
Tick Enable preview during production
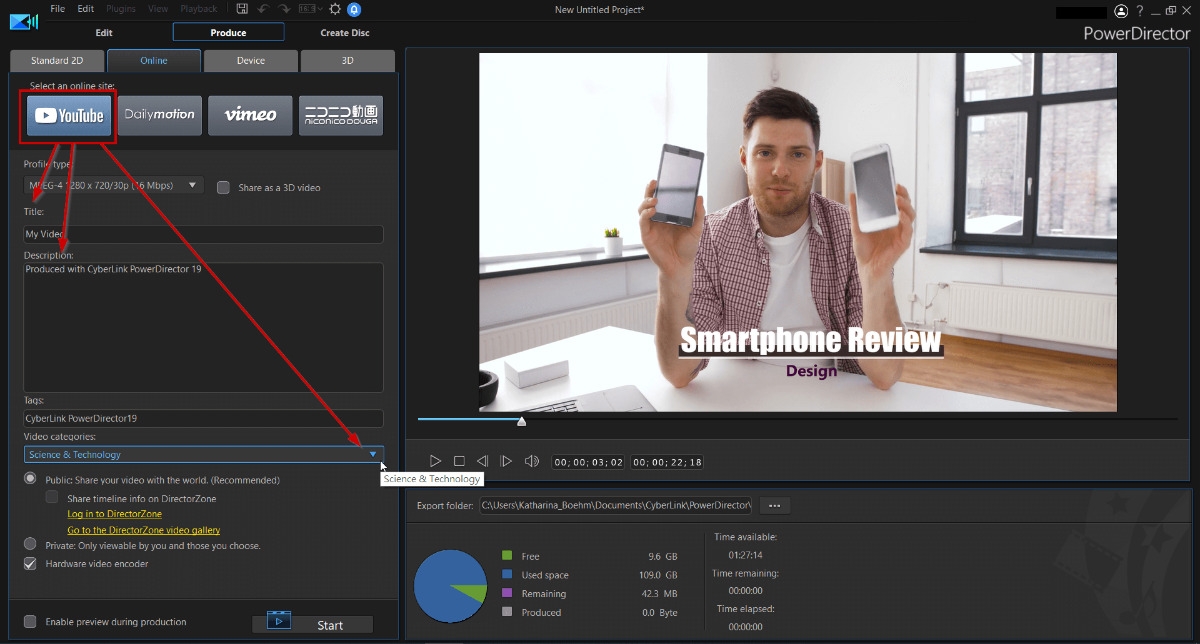pyautogui.click(x=30, y=622)
